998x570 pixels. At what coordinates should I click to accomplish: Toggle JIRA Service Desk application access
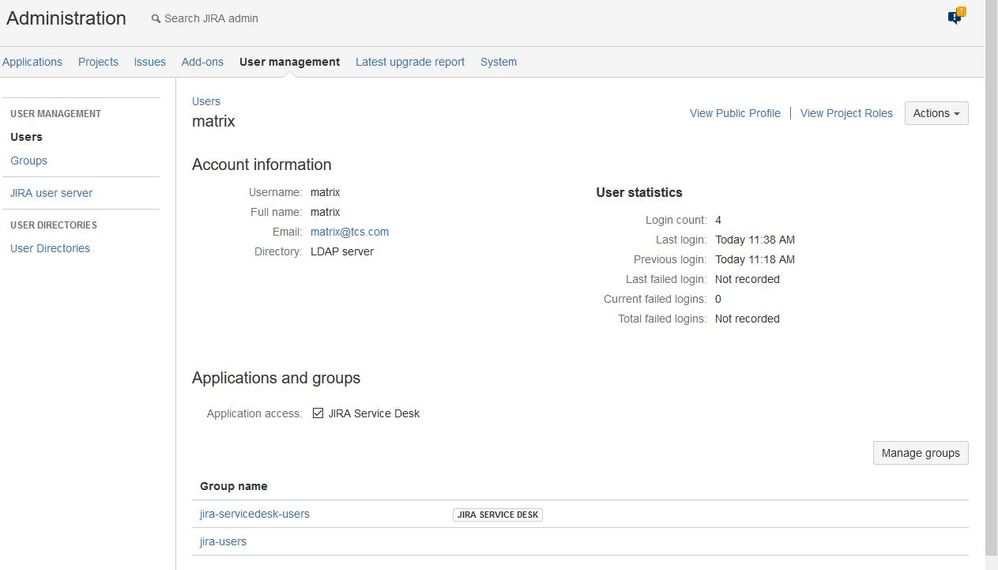click(318, 414)
